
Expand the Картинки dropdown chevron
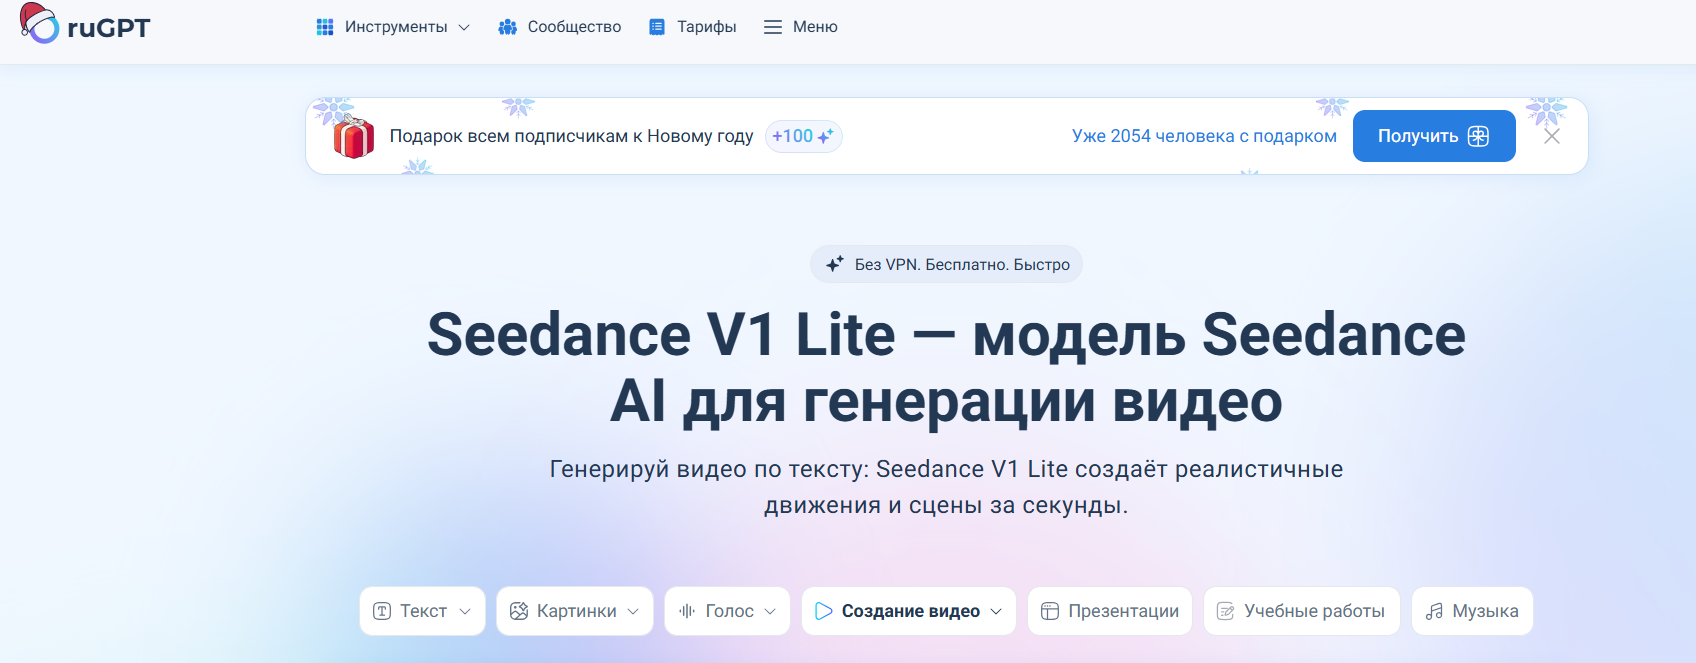click(633, 611)
